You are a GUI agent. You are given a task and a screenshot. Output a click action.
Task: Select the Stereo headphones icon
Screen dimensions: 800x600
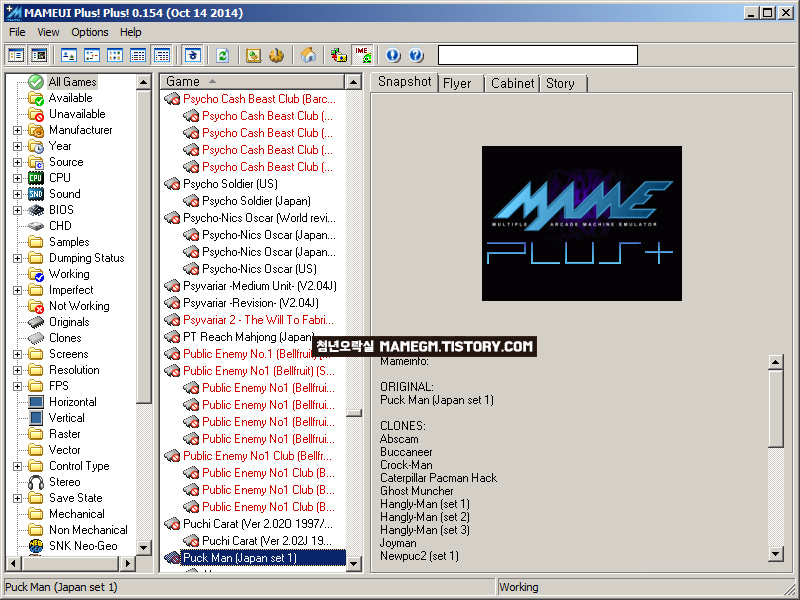[36, 482]
